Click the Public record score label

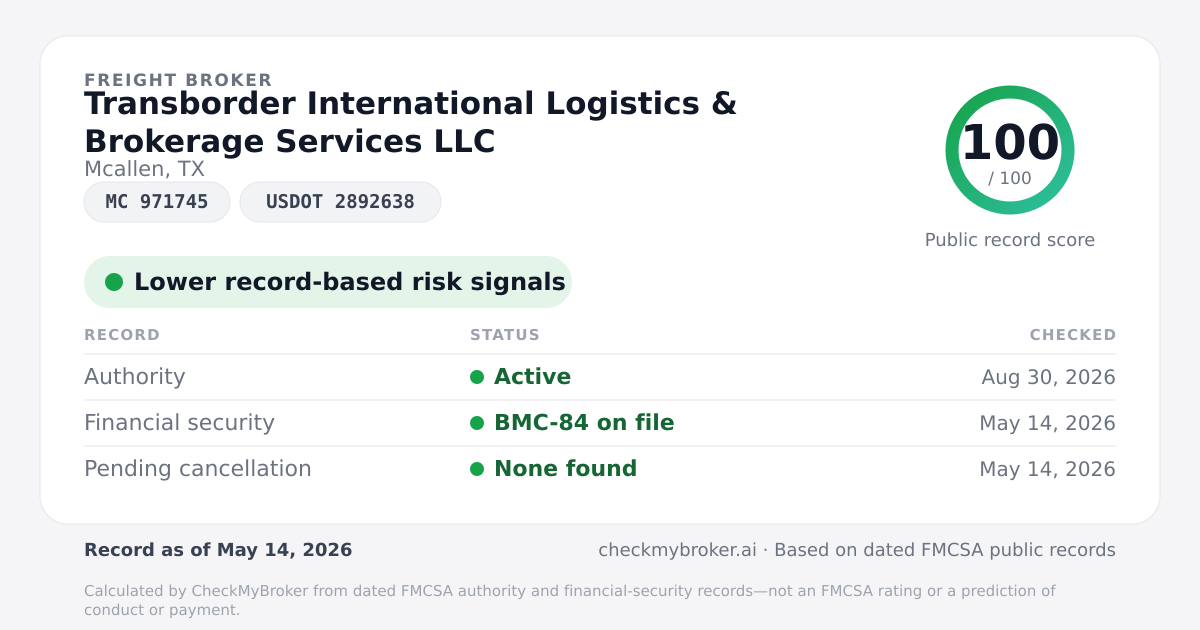click(1010, 240)
